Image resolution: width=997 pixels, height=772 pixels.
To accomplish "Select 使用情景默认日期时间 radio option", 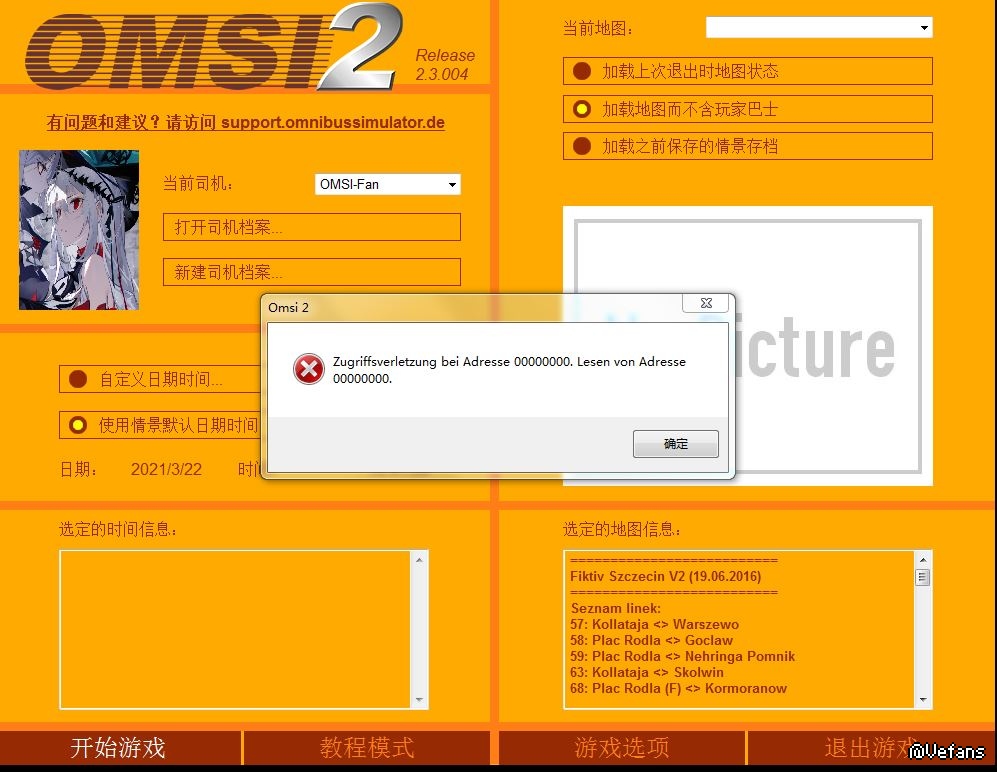I will (160, 425).
